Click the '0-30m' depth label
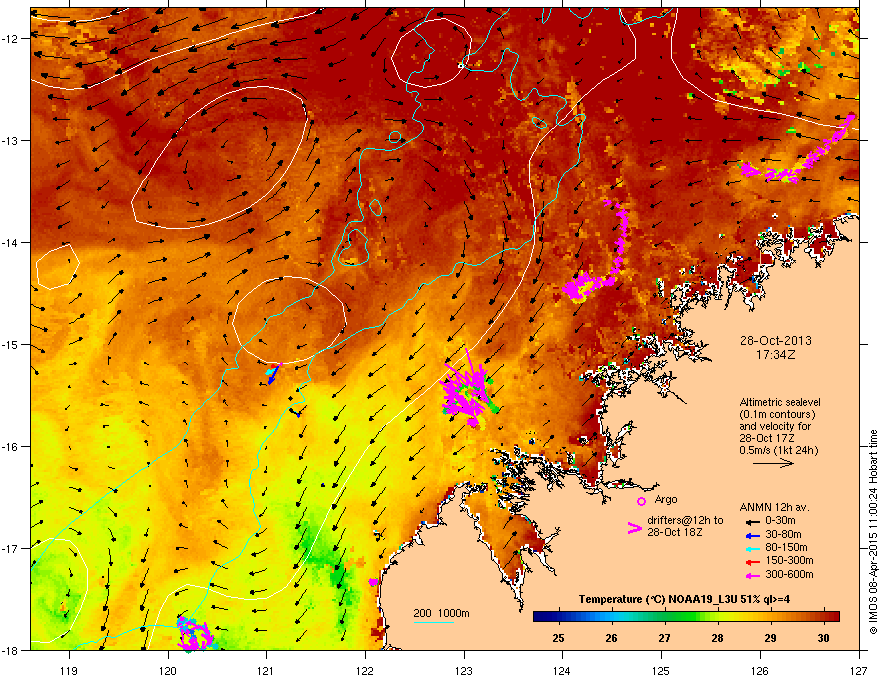 click(x=781, y=521)
